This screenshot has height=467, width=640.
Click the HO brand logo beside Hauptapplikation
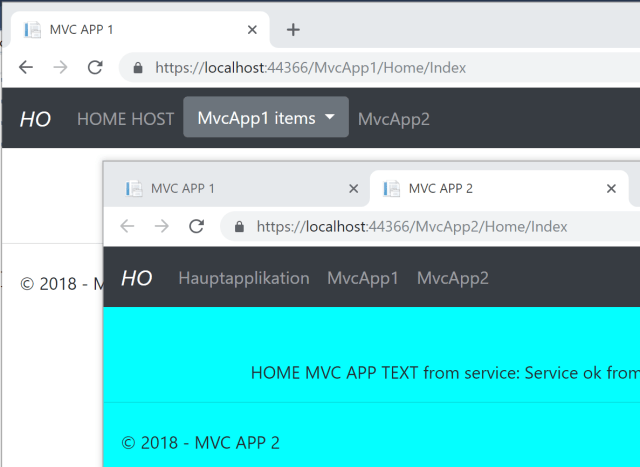(x=137, y=278)
